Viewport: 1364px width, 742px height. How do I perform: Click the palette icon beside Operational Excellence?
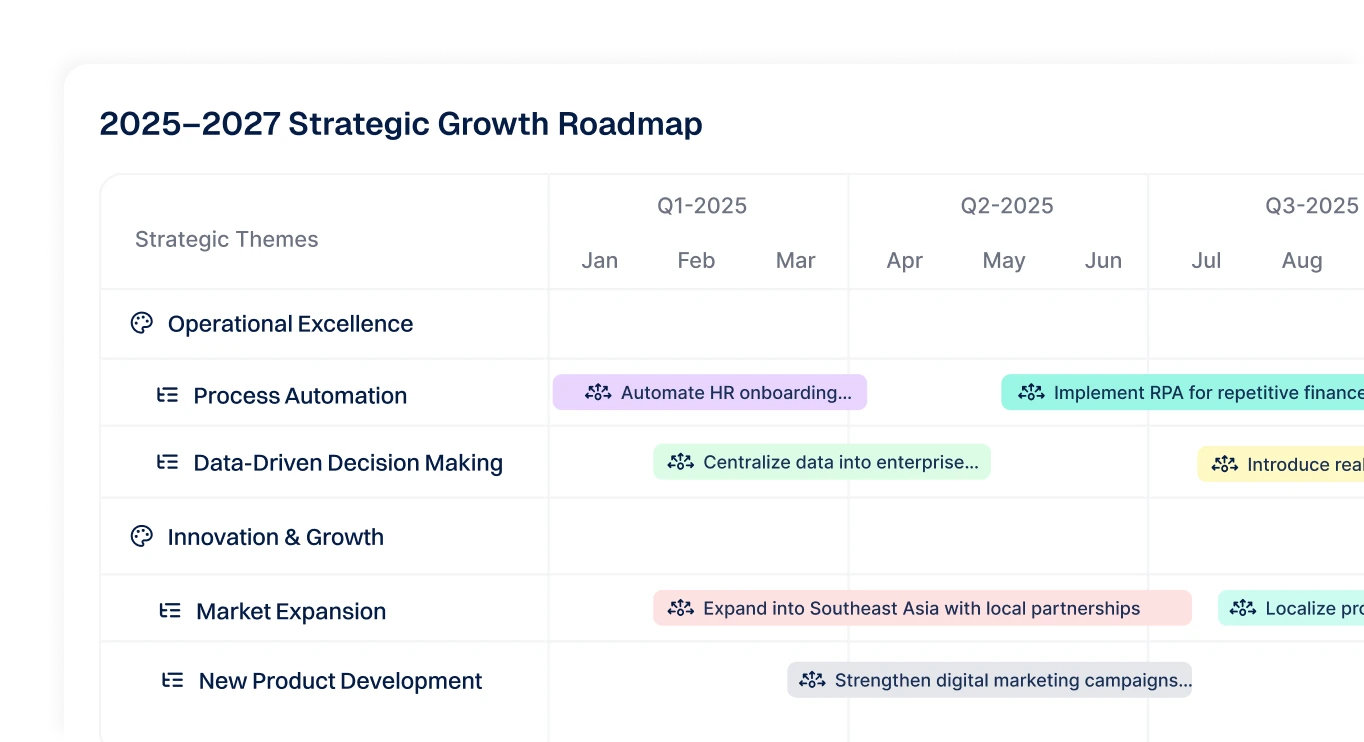point(141,323)
